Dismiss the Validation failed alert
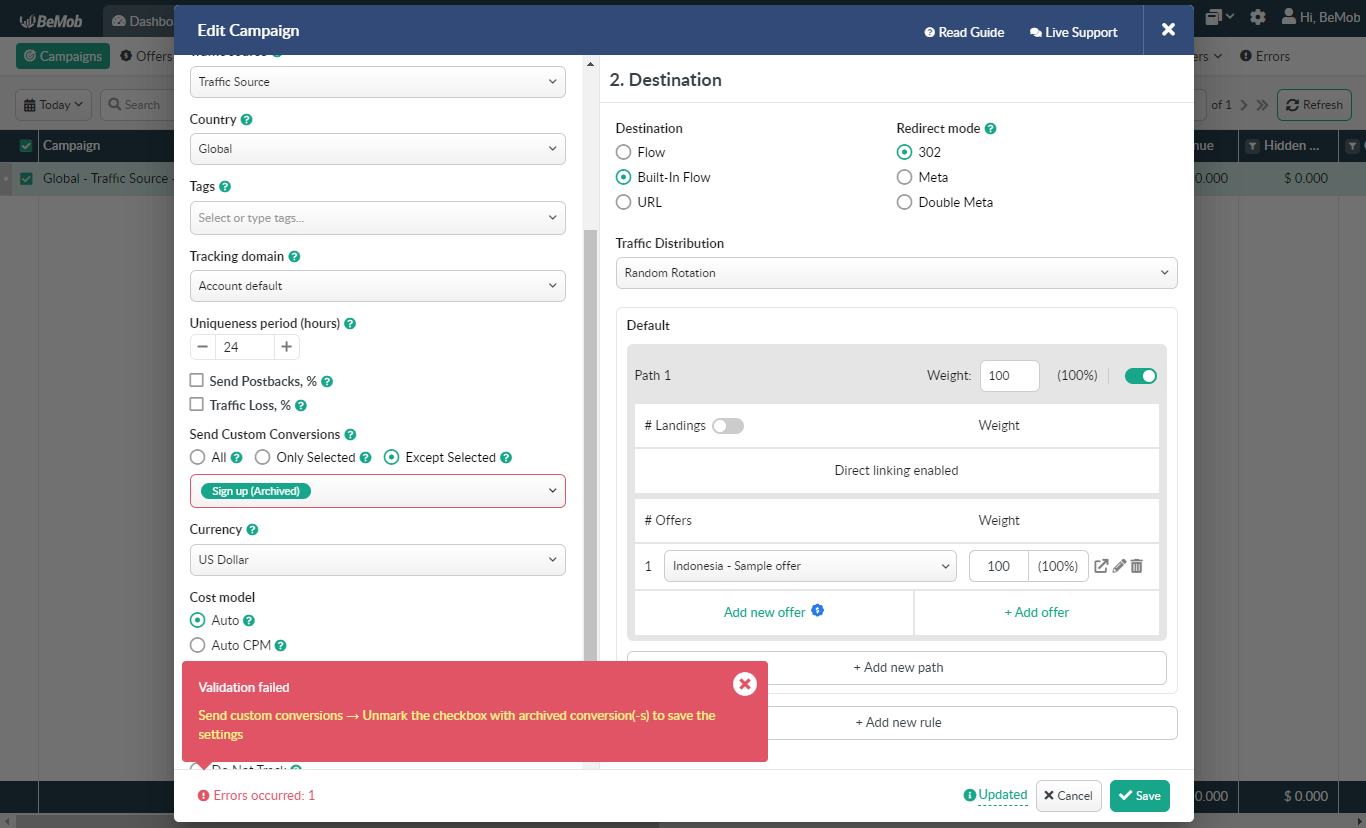 point(744,683)
